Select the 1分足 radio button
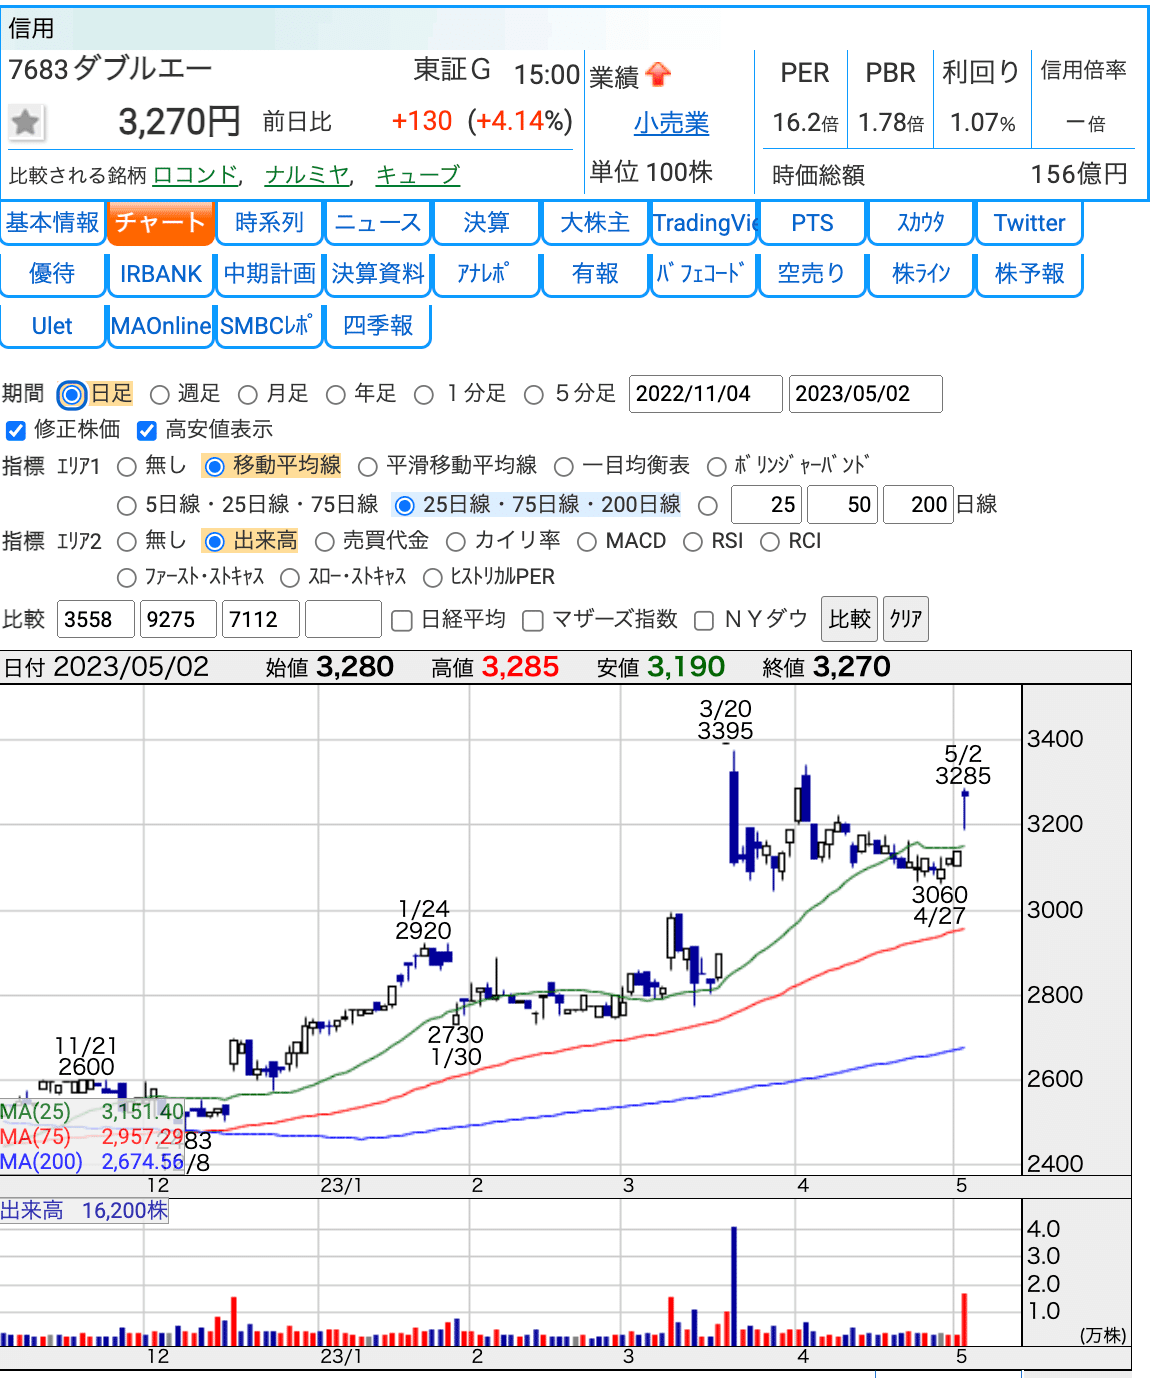This screenshot has height=1378, width=1160. coord(424,395)
